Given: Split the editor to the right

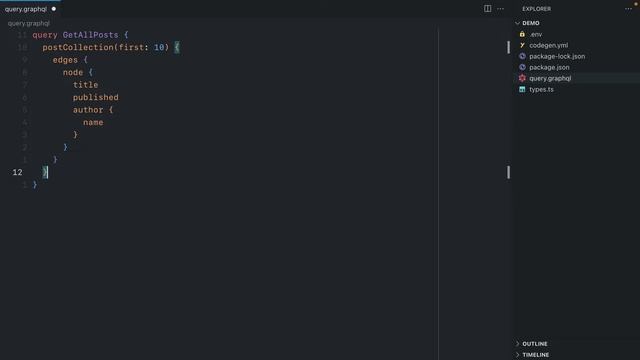Looking at the screenshot, I should point(487,9).
